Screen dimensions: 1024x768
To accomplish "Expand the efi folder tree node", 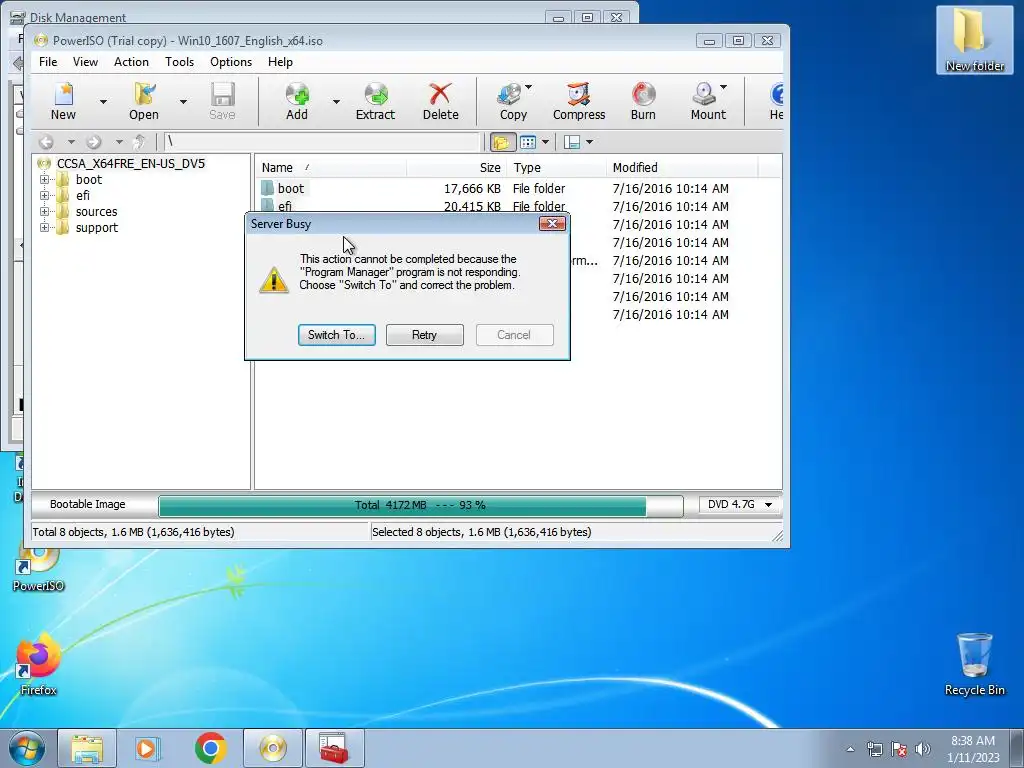I will pos(44,195).
